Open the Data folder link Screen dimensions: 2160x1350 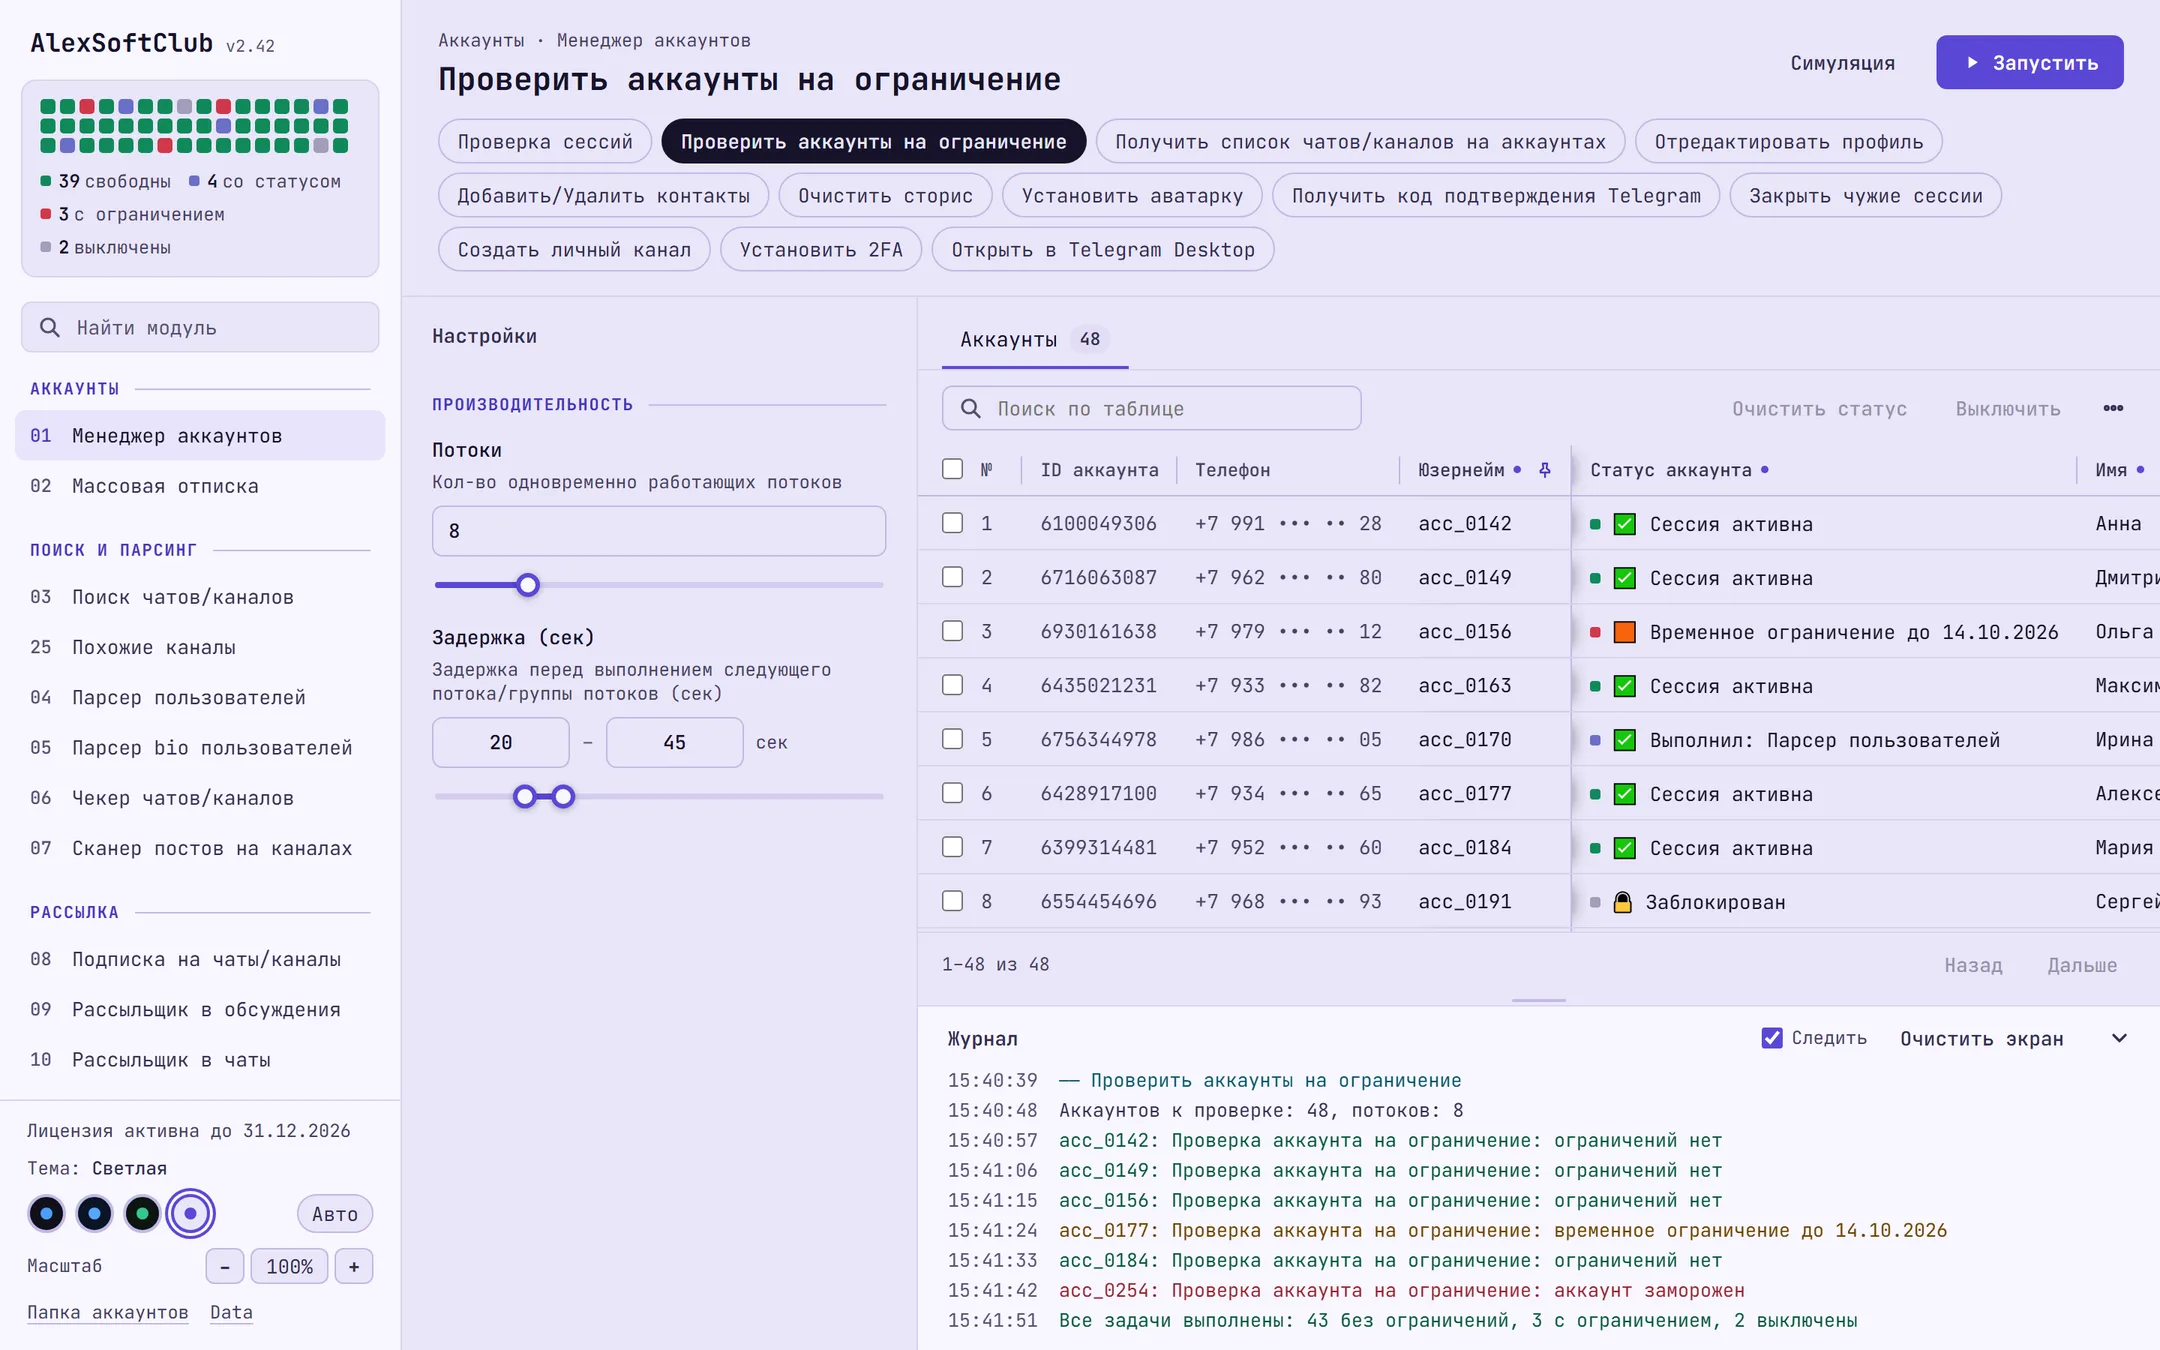click(231, 1313)
